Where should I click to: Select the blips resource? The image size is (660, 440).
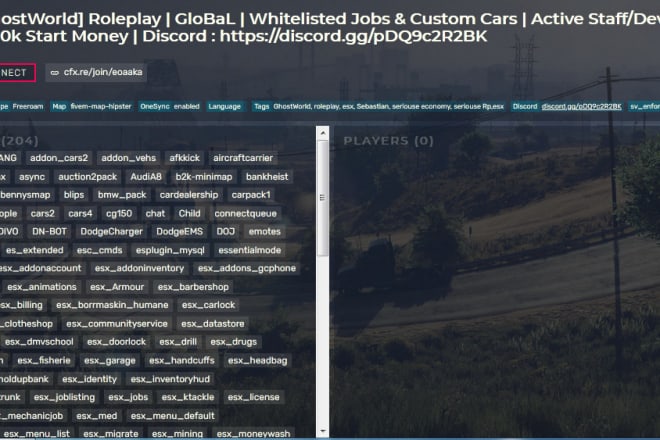pyautogui.click(x=74, y=195)
